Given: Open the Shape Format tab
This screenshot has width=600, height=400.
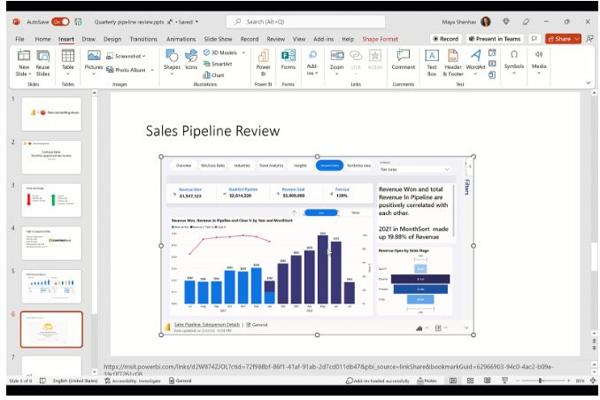Looking at the screenshot, I should click(380, 39).
